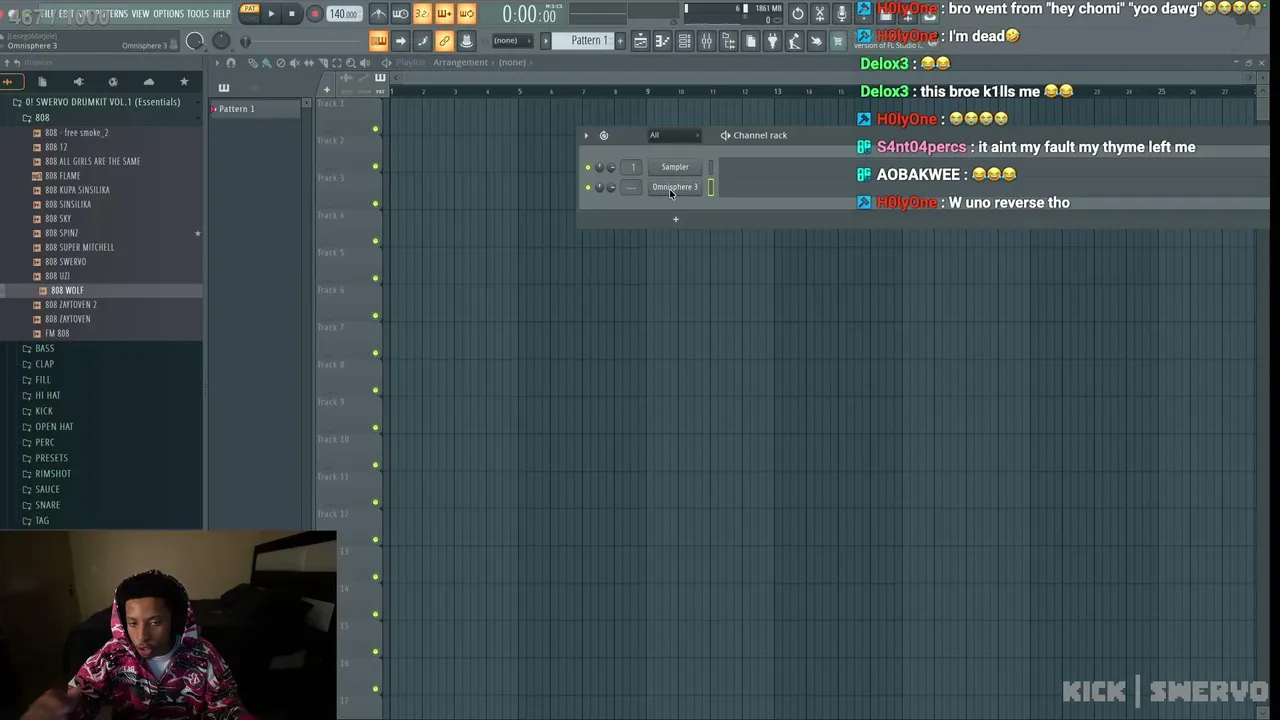Arm the record button

(x=314, y=14)
